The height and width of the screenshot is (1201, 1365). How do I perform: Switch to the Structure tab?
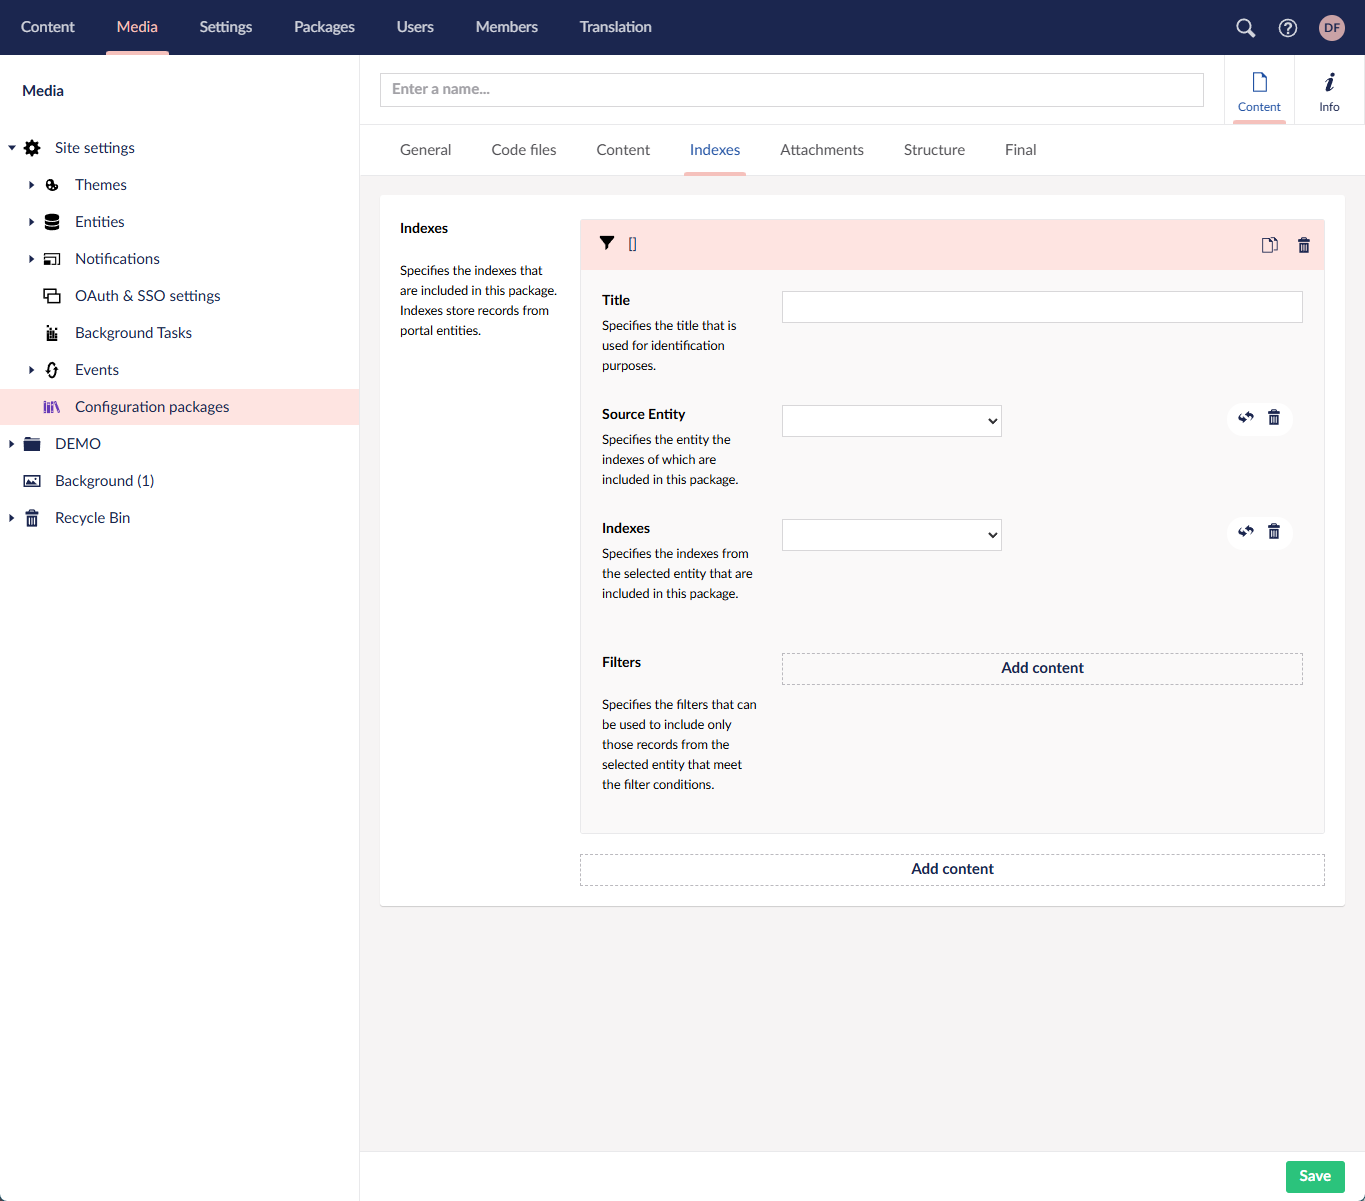click(x=934, y=150)
